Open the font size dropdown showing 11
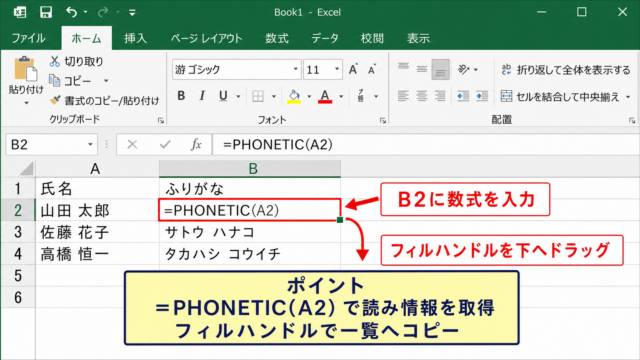Screen dimensions: 640x360 (337, 69)
